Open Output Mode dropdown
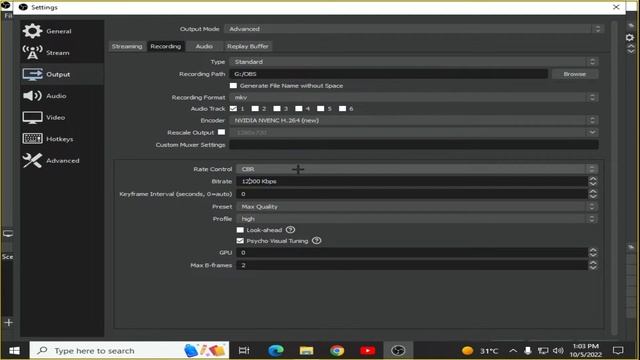640x360 pixels. [x=414, y=29]
